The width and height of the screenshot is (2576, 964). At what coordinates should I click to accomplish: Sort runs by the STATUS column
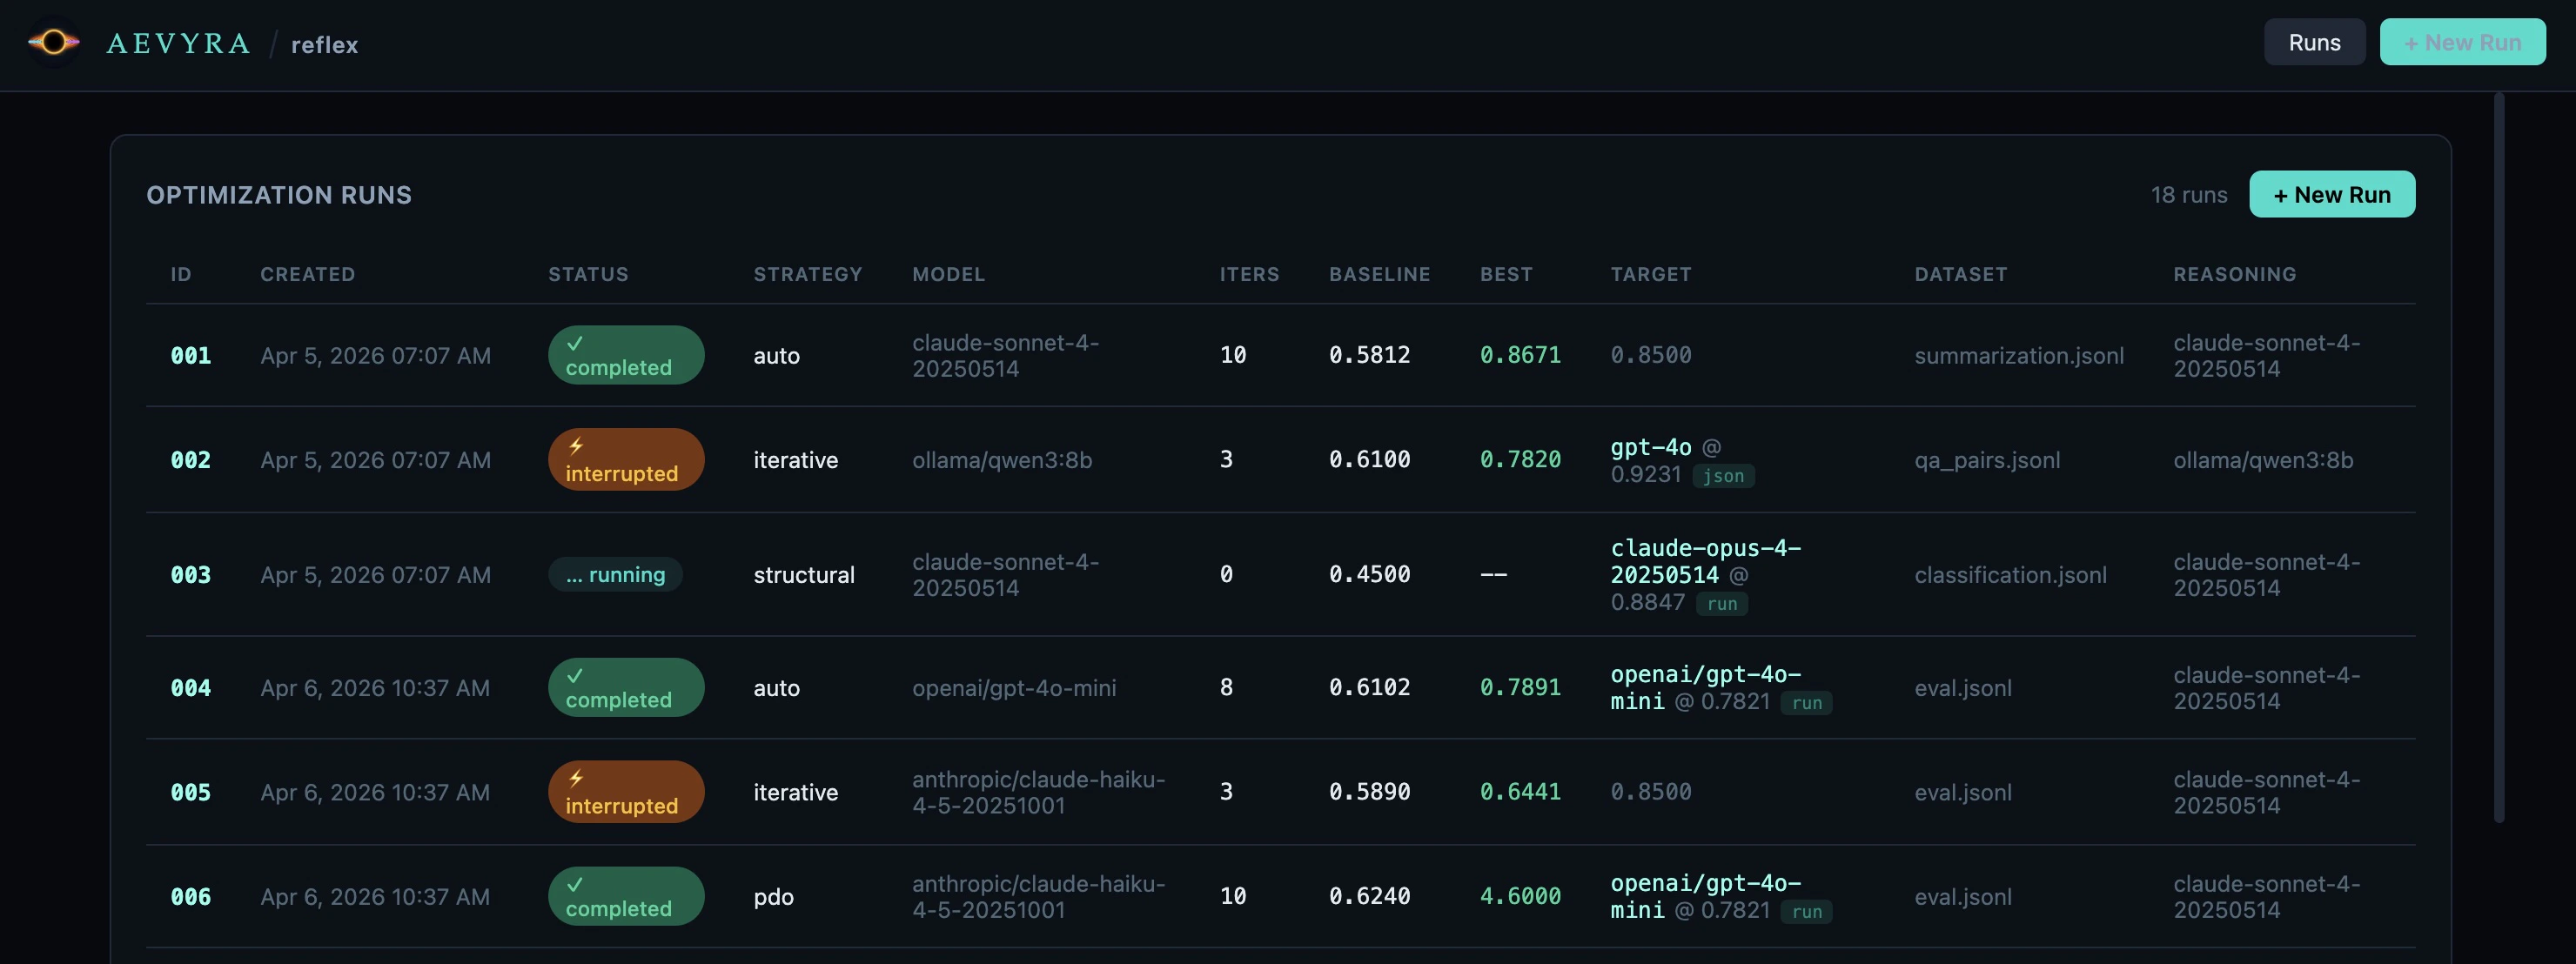(x=588, y=274)
